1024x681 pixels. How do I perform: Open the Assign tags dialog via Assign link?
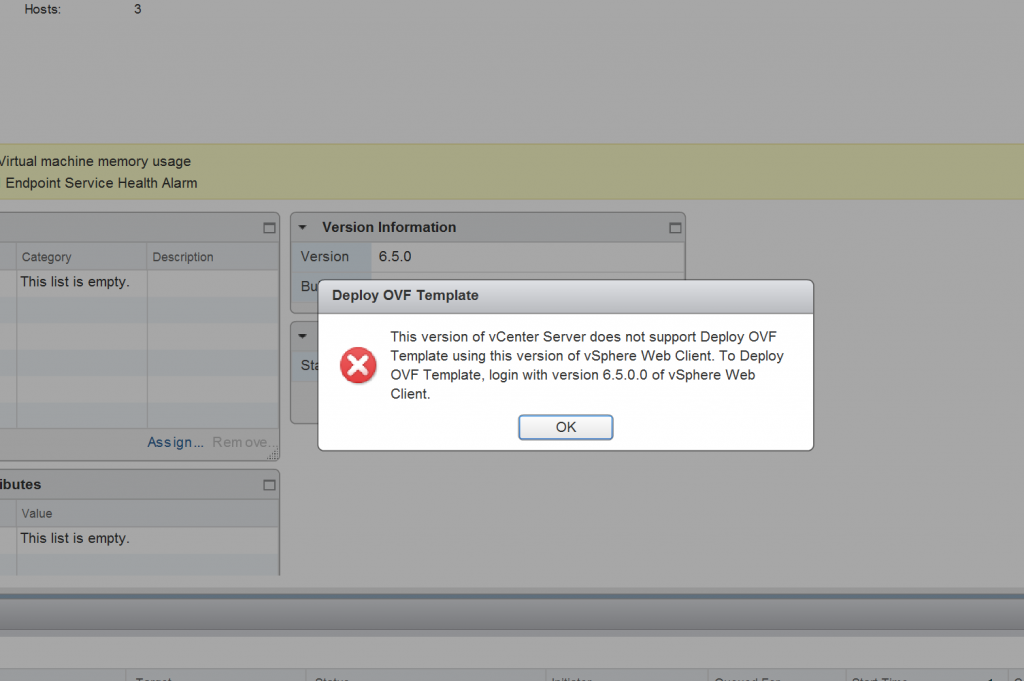[x=175, y=442]
